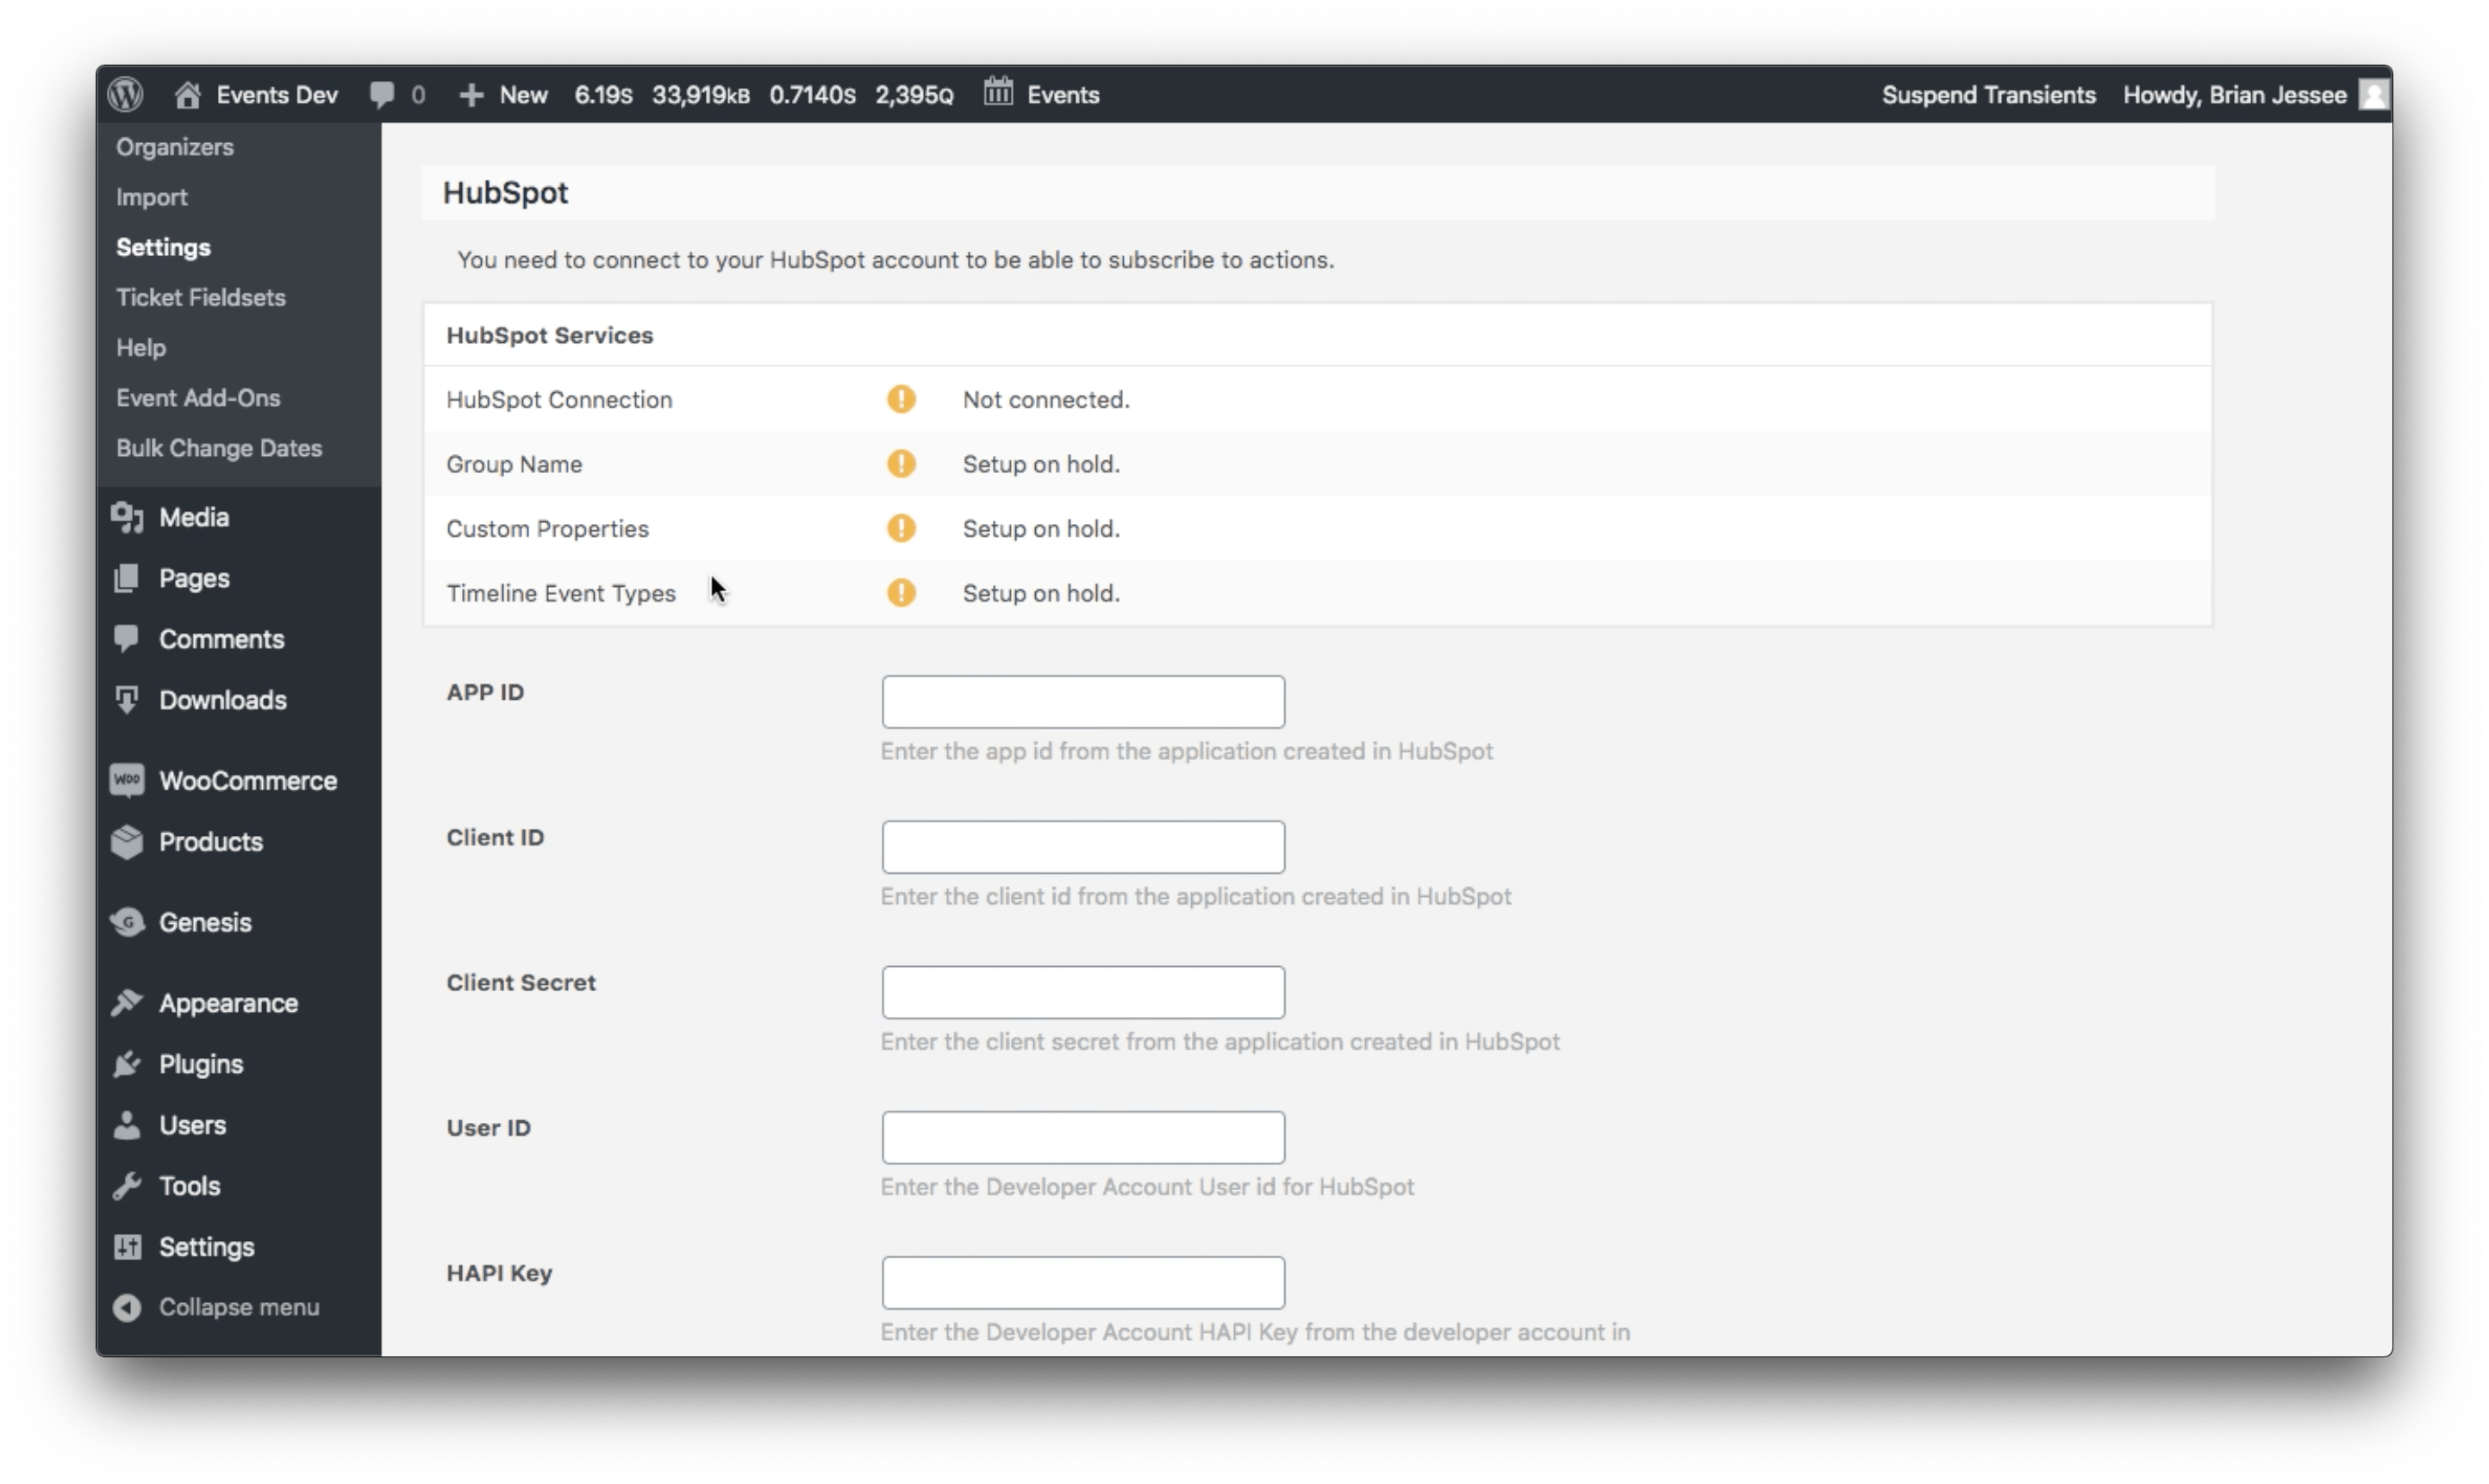This screenshot has width=2489, height=1484.
Task: Click the Events calendar icon in admin bar
Action: [998, 93]
